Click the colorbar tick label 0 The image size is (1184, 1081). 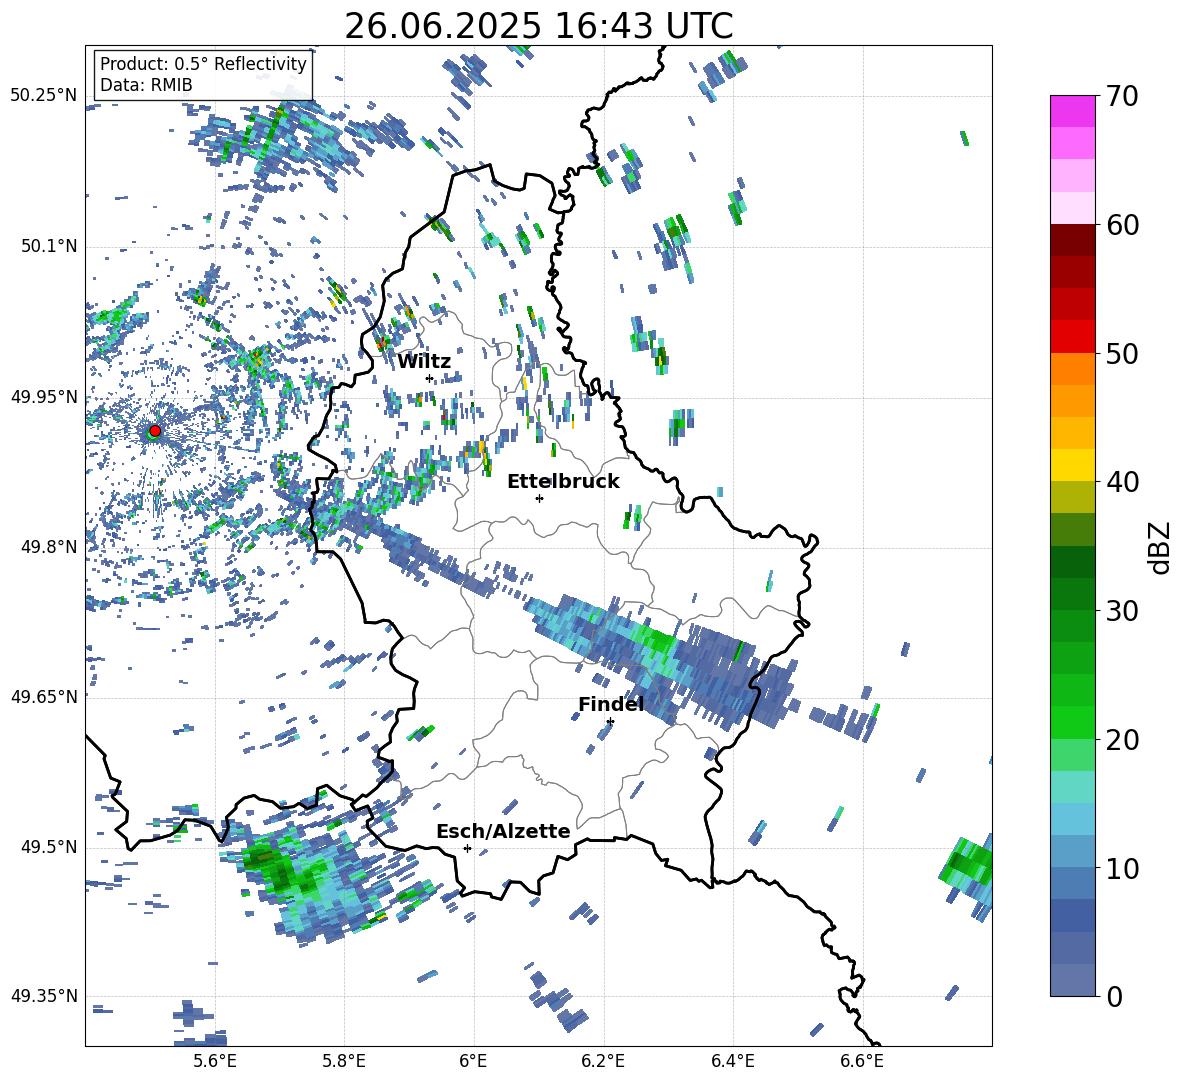1113,996
